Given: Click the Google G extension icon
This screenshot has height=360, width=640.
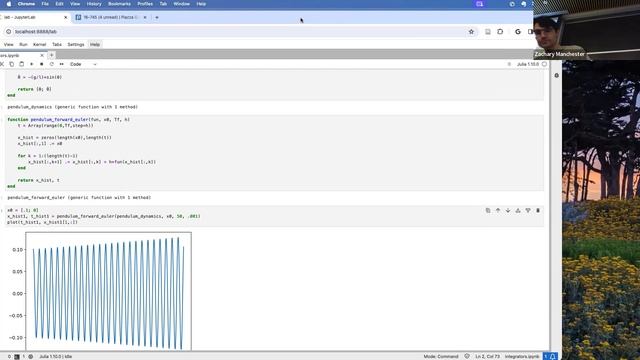Looking at the screenshot, I should click(518, 31).
